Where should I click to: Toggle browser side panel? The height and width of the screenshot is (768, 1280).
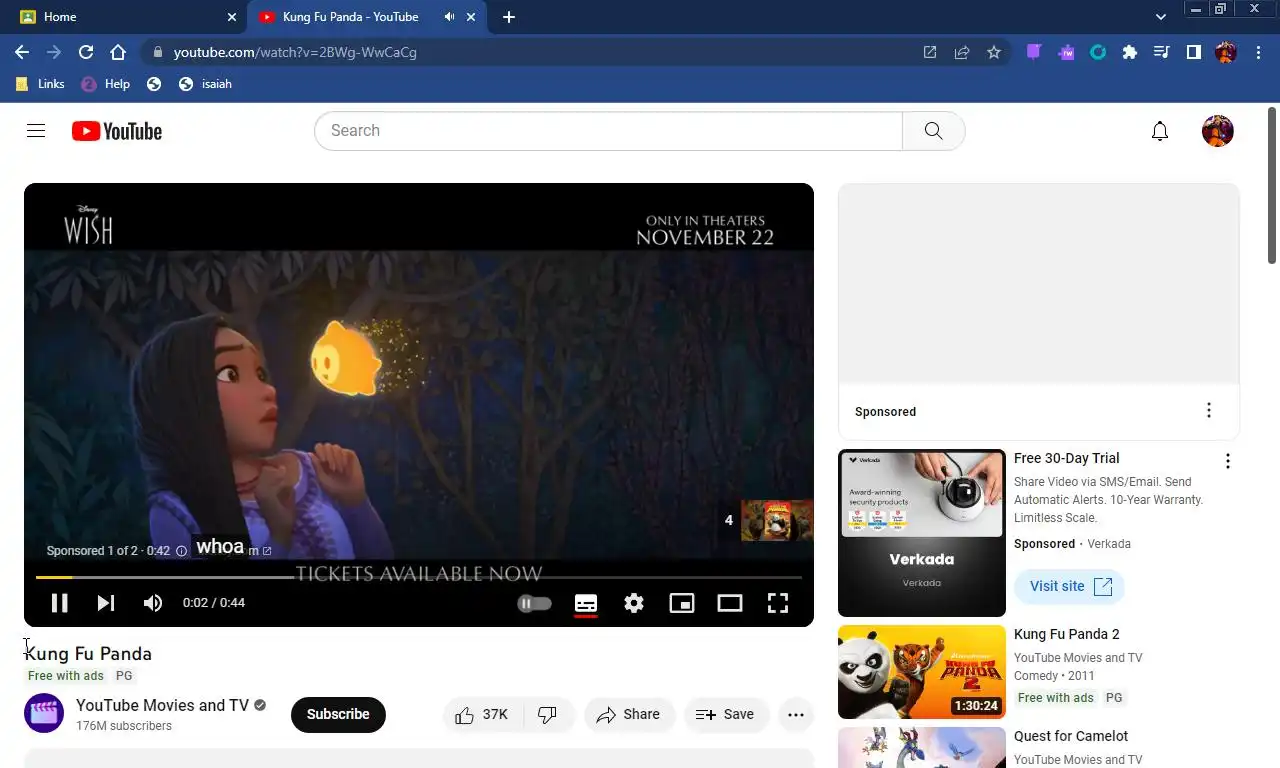pyautogui.click(x=1193, y=52)
